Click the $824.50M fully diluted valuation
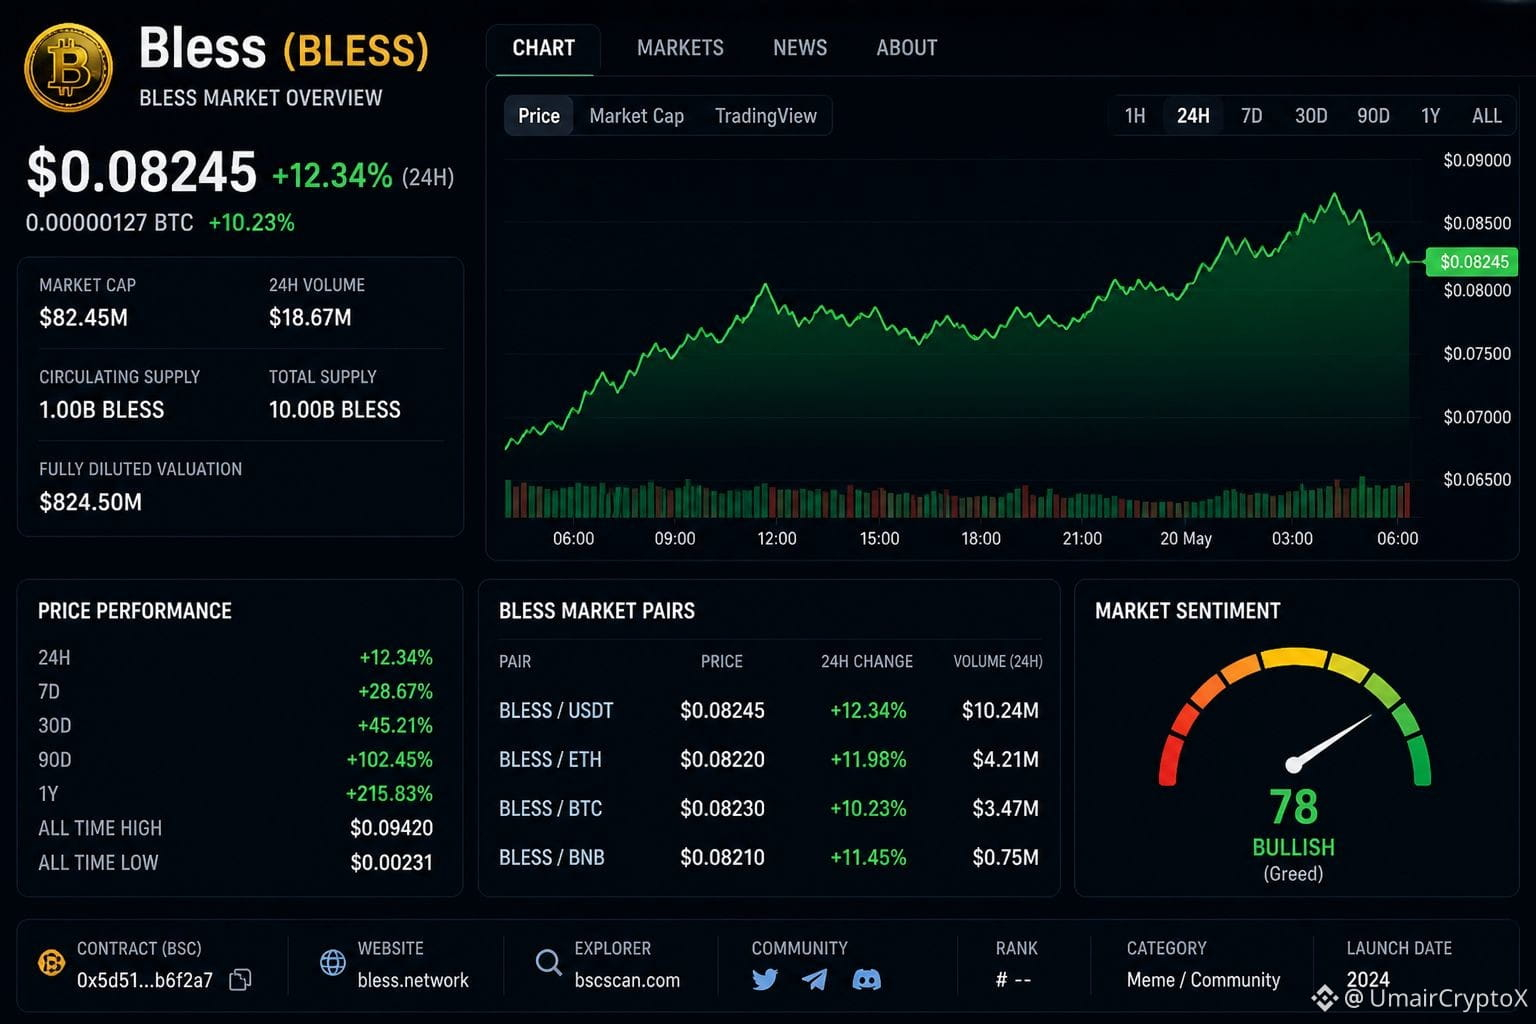Viewport: 1536px width, 1024px height. (x=90, y=502)
